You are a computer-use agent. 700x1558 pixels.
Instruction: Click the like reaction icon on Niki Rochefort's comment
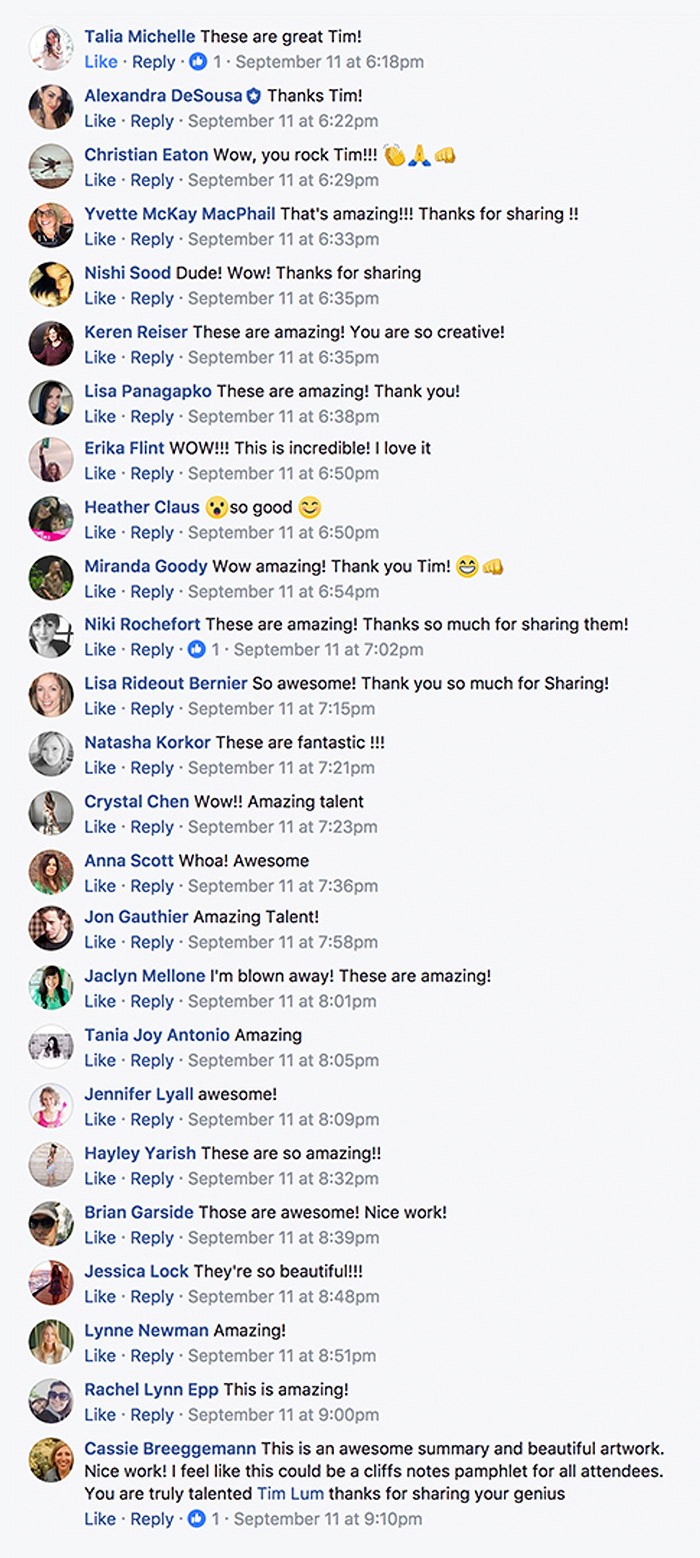point(198,650)
